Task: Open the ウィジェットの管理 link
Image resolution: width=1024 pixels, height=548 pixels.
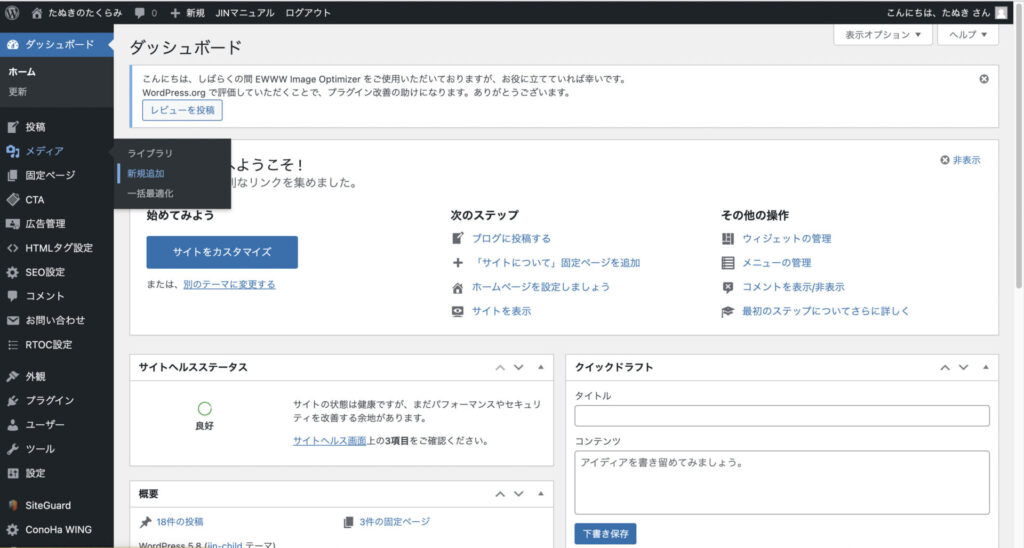Action: 786,238
